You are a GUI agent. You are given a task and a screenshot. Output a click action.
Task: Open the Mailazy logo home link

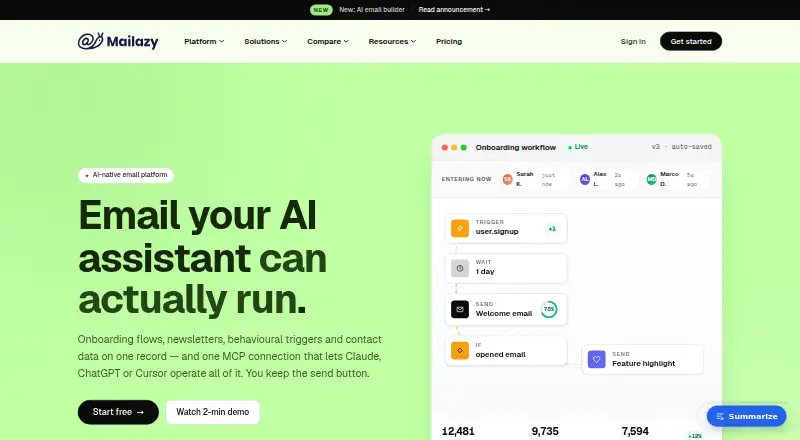pos(118,41)
